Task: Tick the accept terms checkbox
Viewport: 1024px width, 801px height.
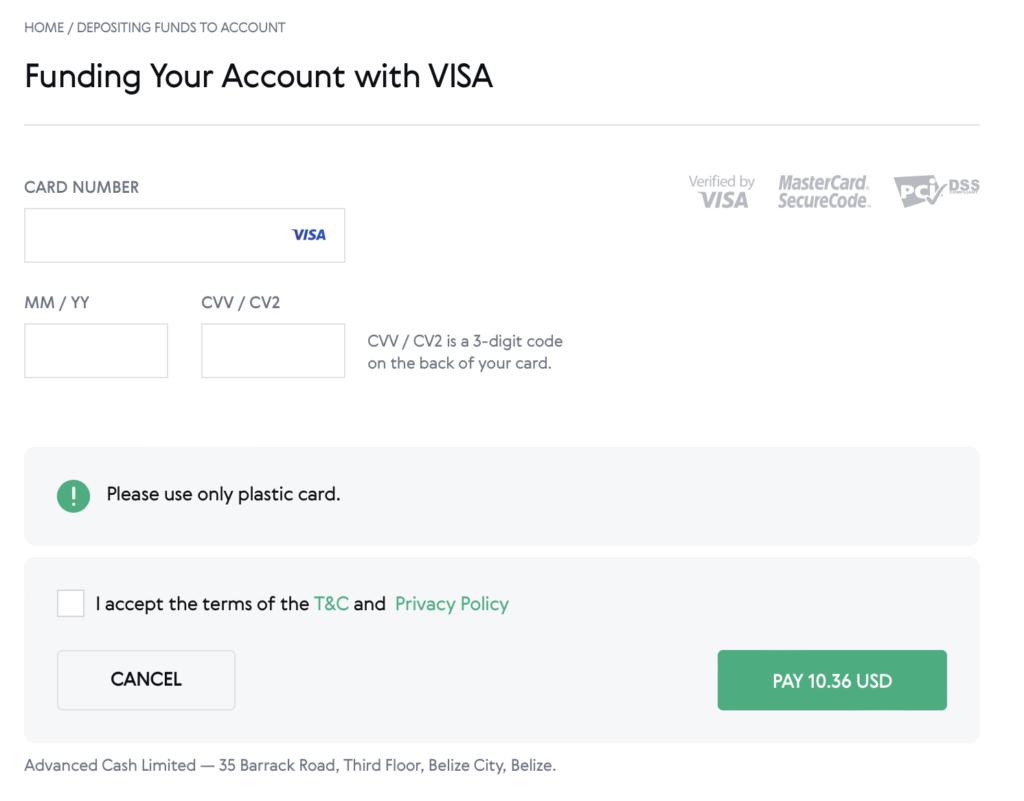Action: (71, 603)
